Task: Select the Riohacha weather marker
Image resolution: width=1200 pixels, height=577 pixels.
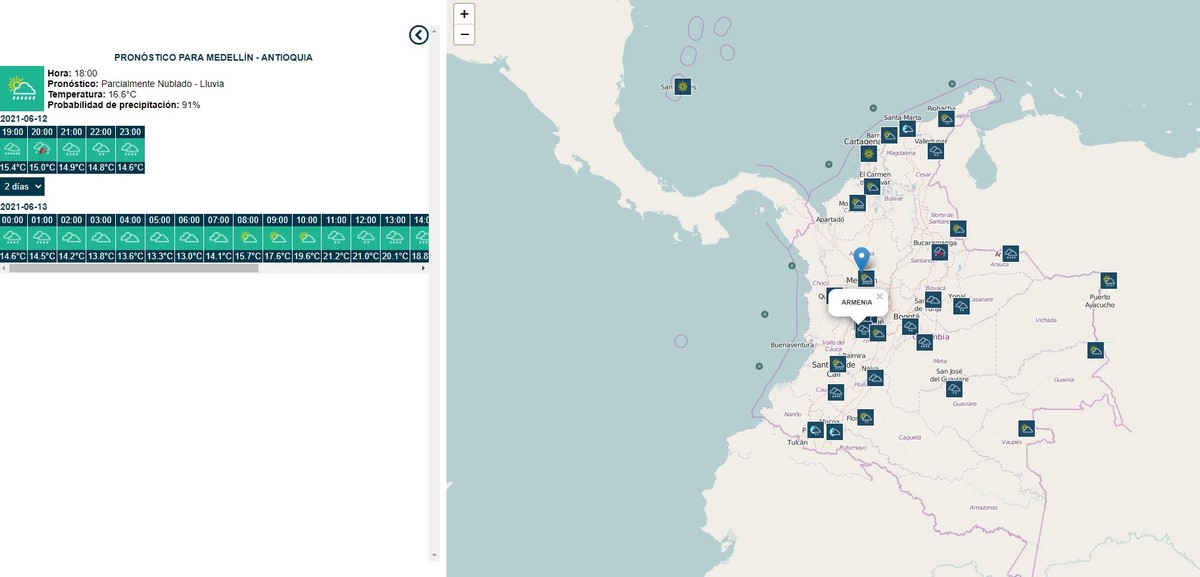Action: (946, 119)
